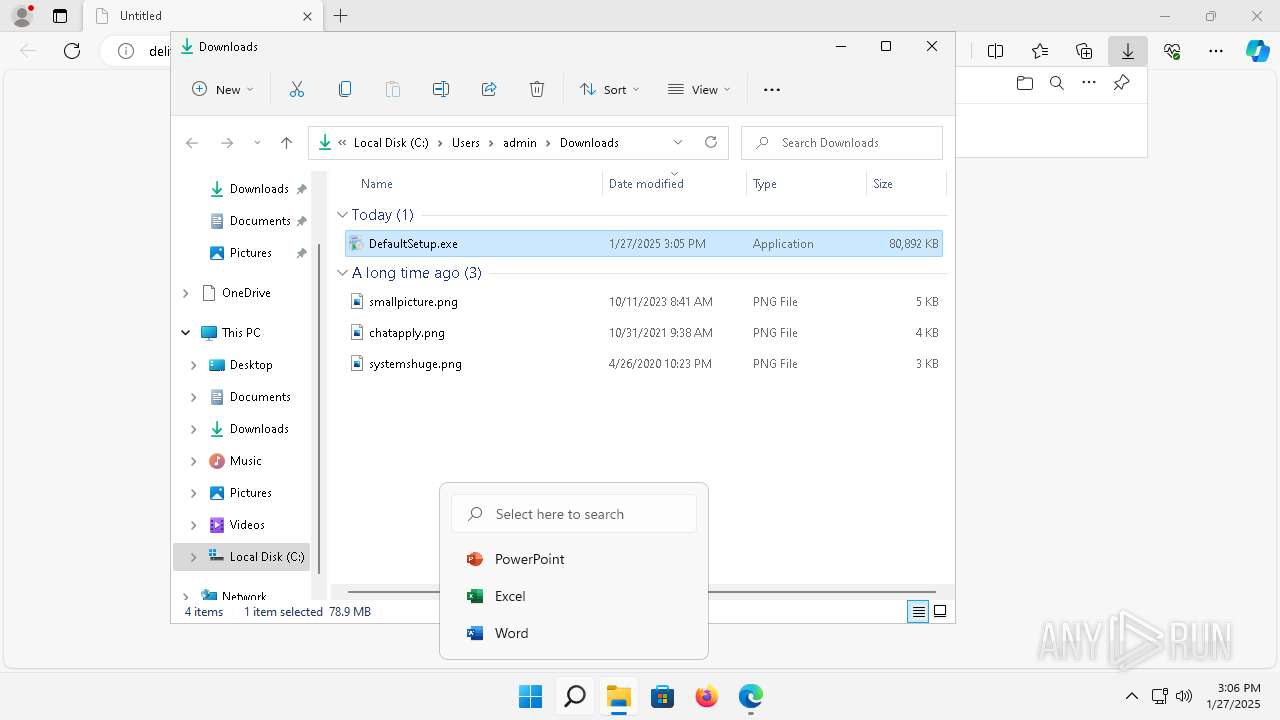The width and height of the screenshot is (1280, 720).
Task: Go back with Explorer's back arrow
Action: coord(192,143)
